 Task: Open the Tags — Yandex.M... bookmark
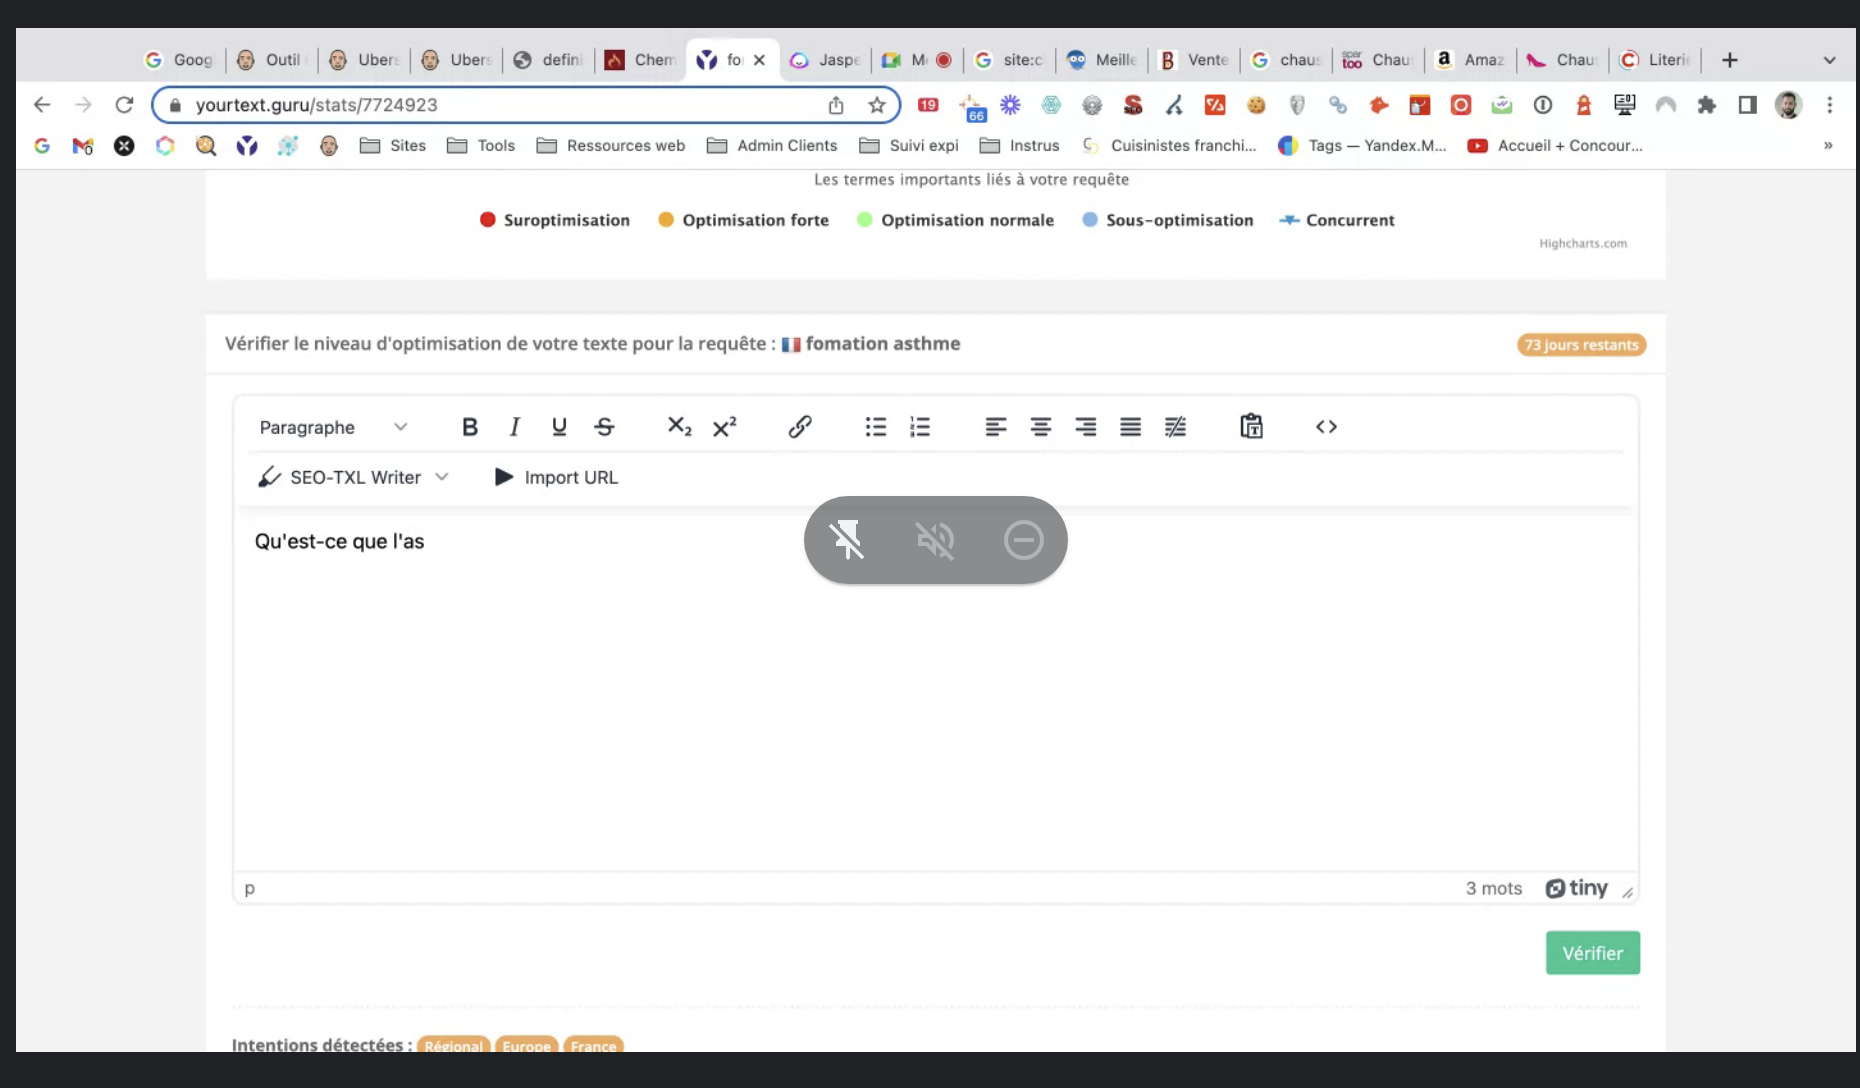(x=1363, y=146)
